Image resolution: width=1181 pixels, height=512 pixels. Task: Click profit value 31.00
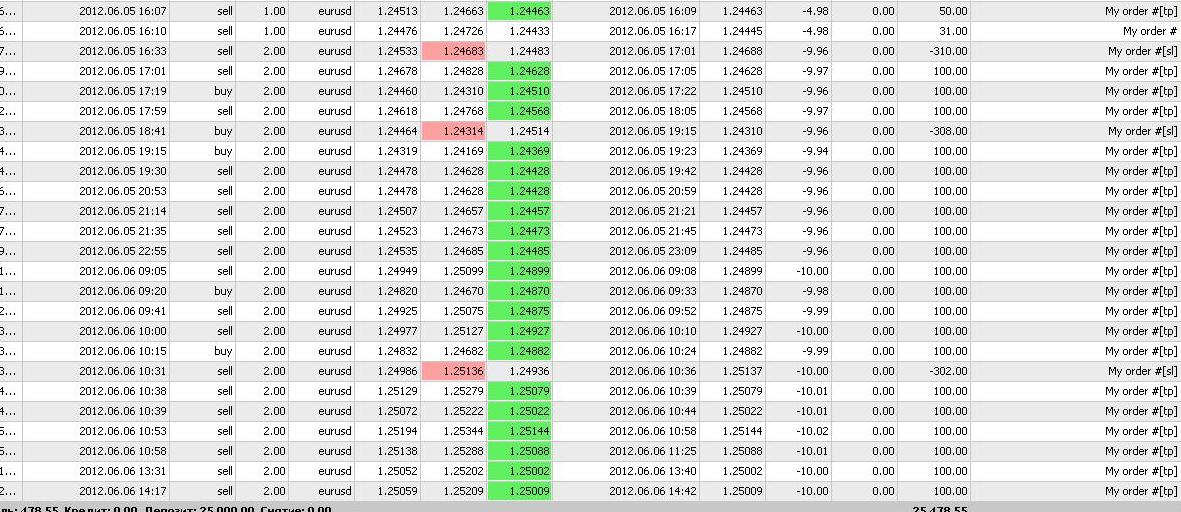[x=953, y=32]
